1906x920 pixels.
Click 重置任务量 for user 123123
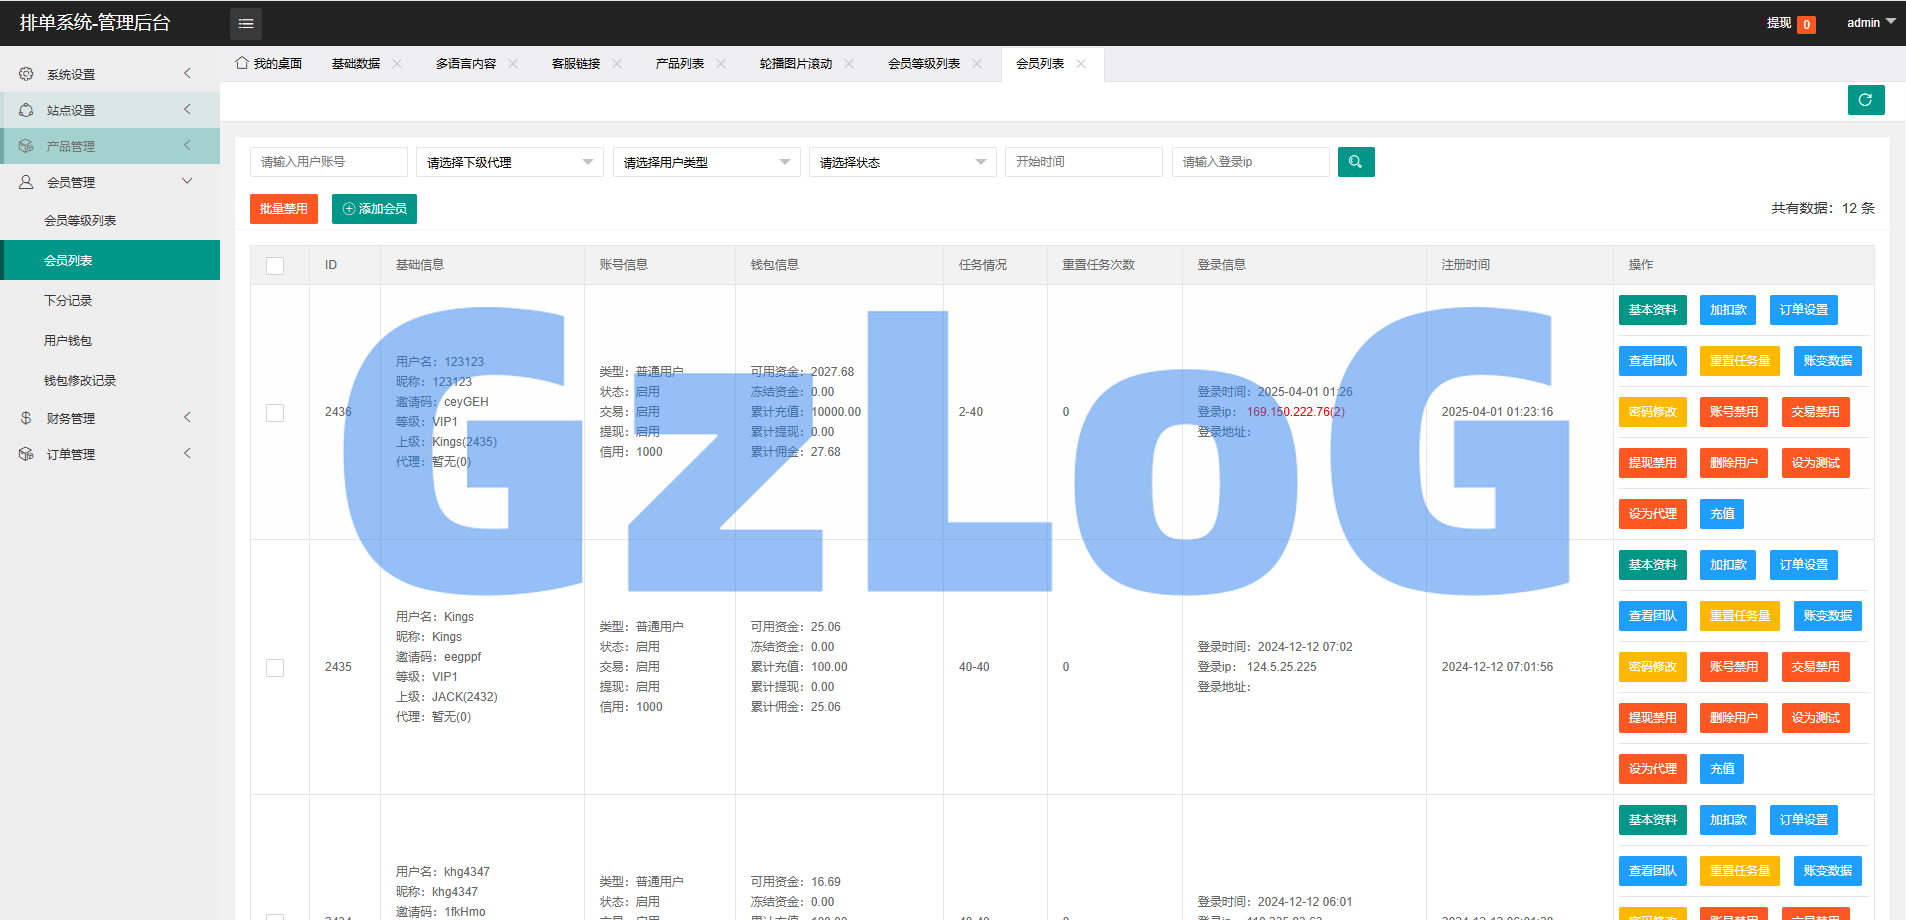point(1739,361)
